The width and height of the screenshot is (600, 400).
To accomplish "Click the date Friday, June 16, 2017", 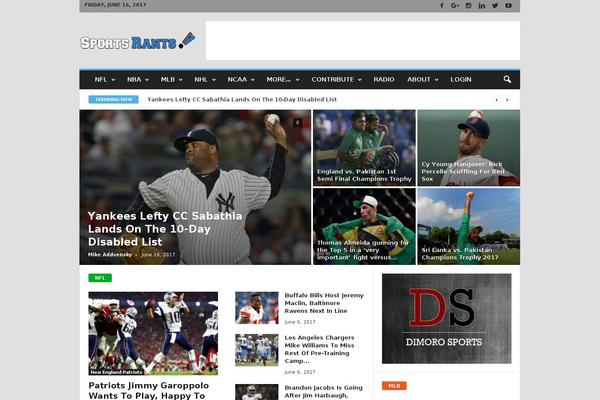I will [115, 5].
